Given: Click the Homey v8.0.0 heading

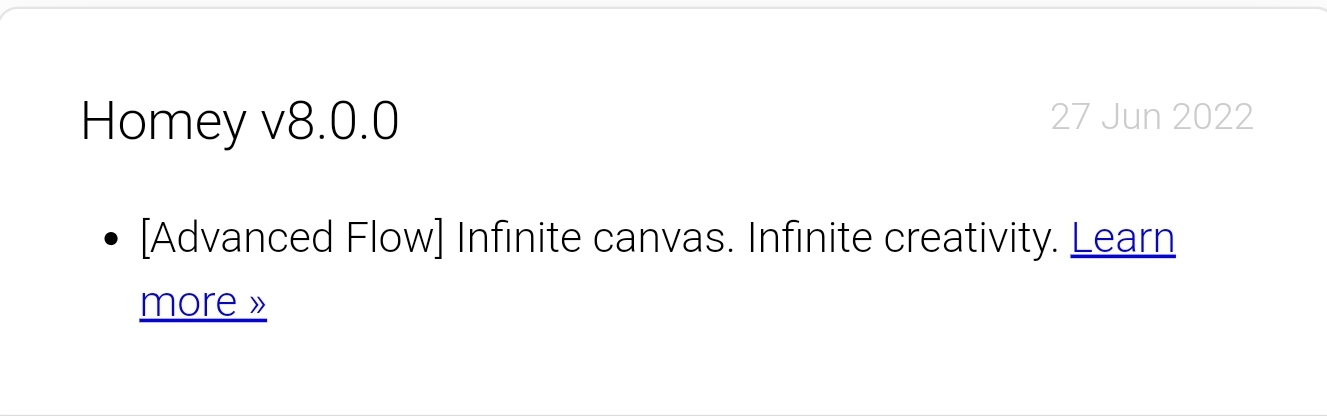Looking at the screenshot, I should [240, 122].
